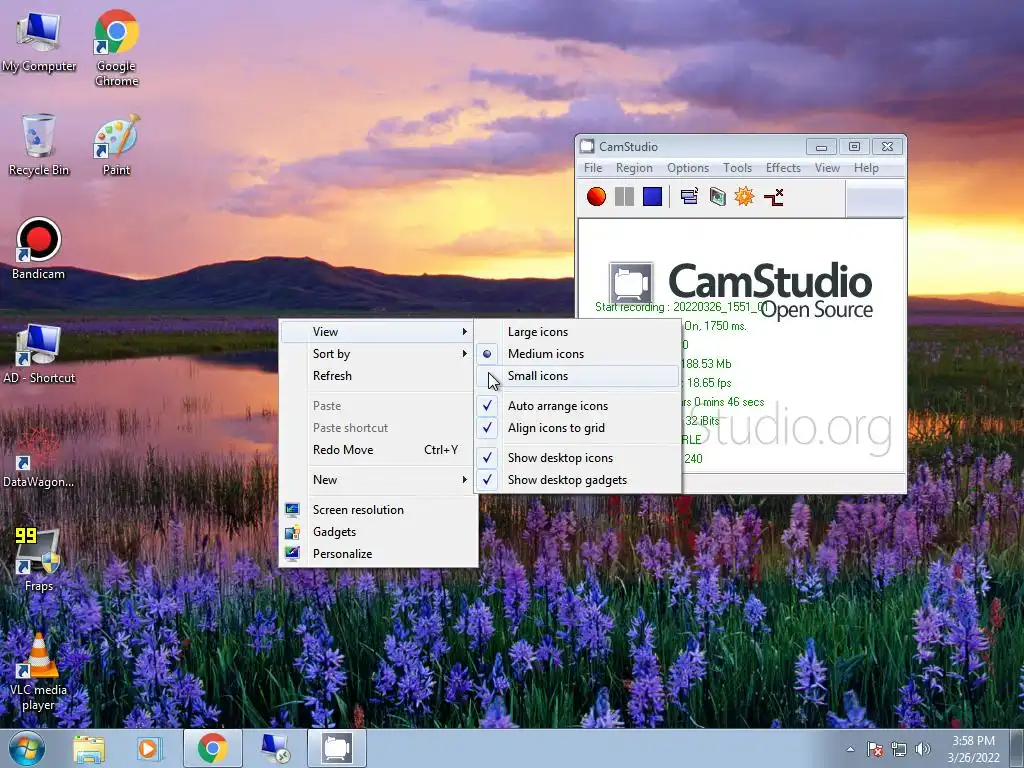Open Gadgets from context menu
The image size is (1024, 768).
pos(377,532)
